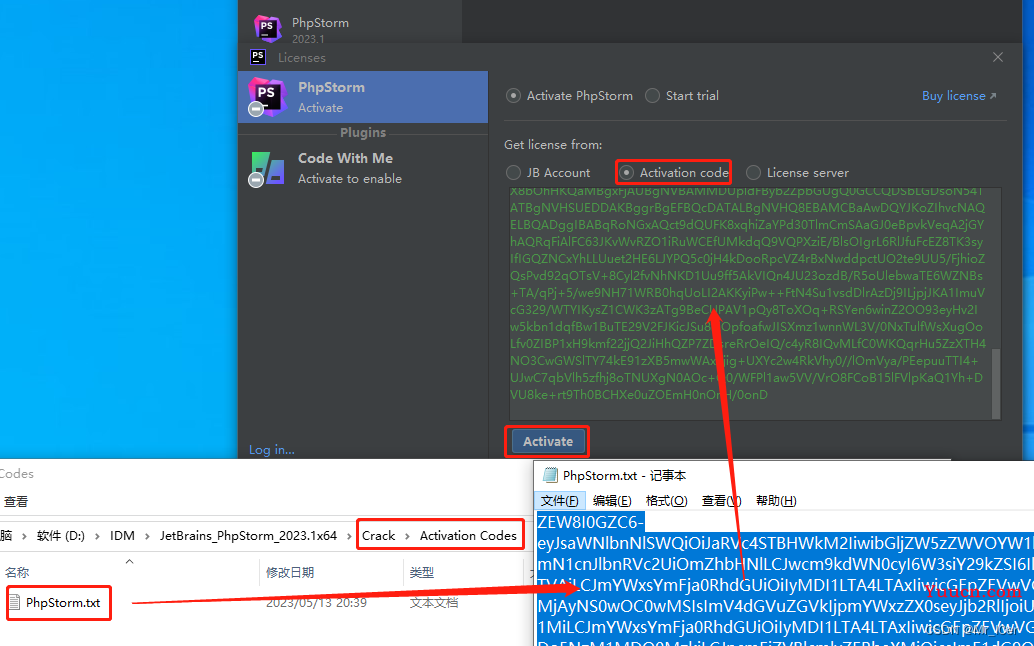Open 文件(F) menu in Notepad
Screen dimensions: 1034x646
point(559,500)
